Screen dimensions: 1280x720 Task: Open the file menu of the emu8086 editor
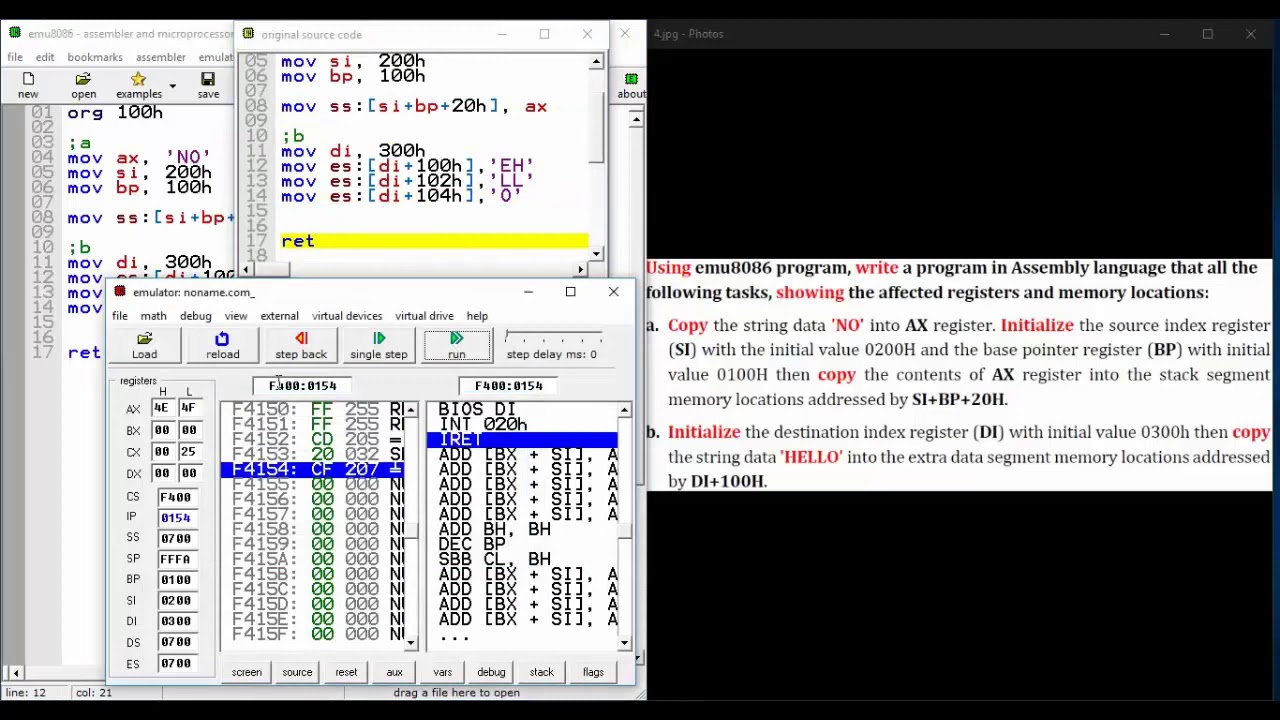click(15, 57)
